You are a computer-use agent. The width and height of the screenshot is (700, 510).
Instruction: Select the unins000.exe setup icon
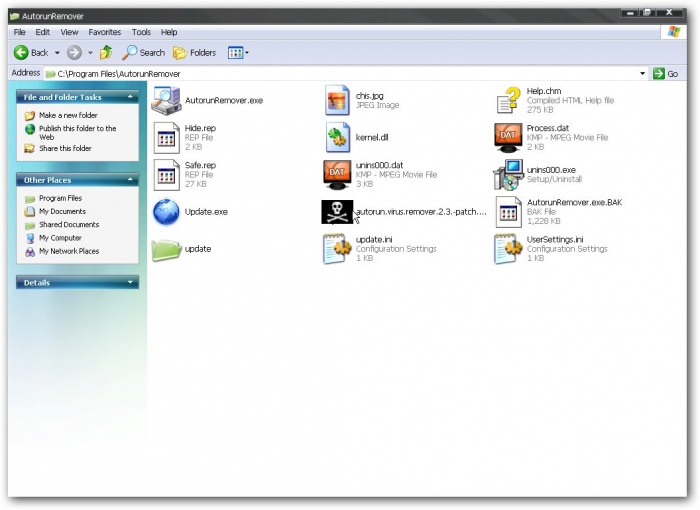(x=508, y=175)
